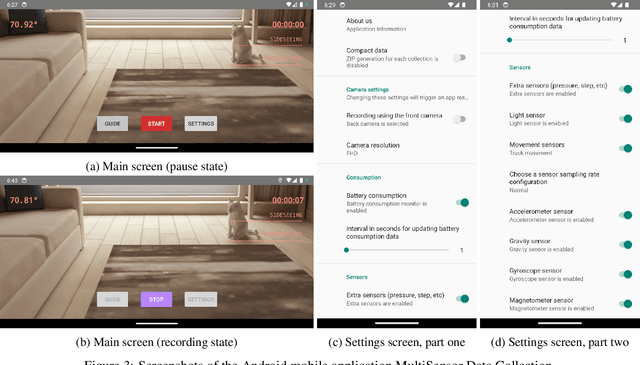Screen dimensions: 640x365
Task: Click 00:00:07 timer in recording screen
Action: coord(288,200)
